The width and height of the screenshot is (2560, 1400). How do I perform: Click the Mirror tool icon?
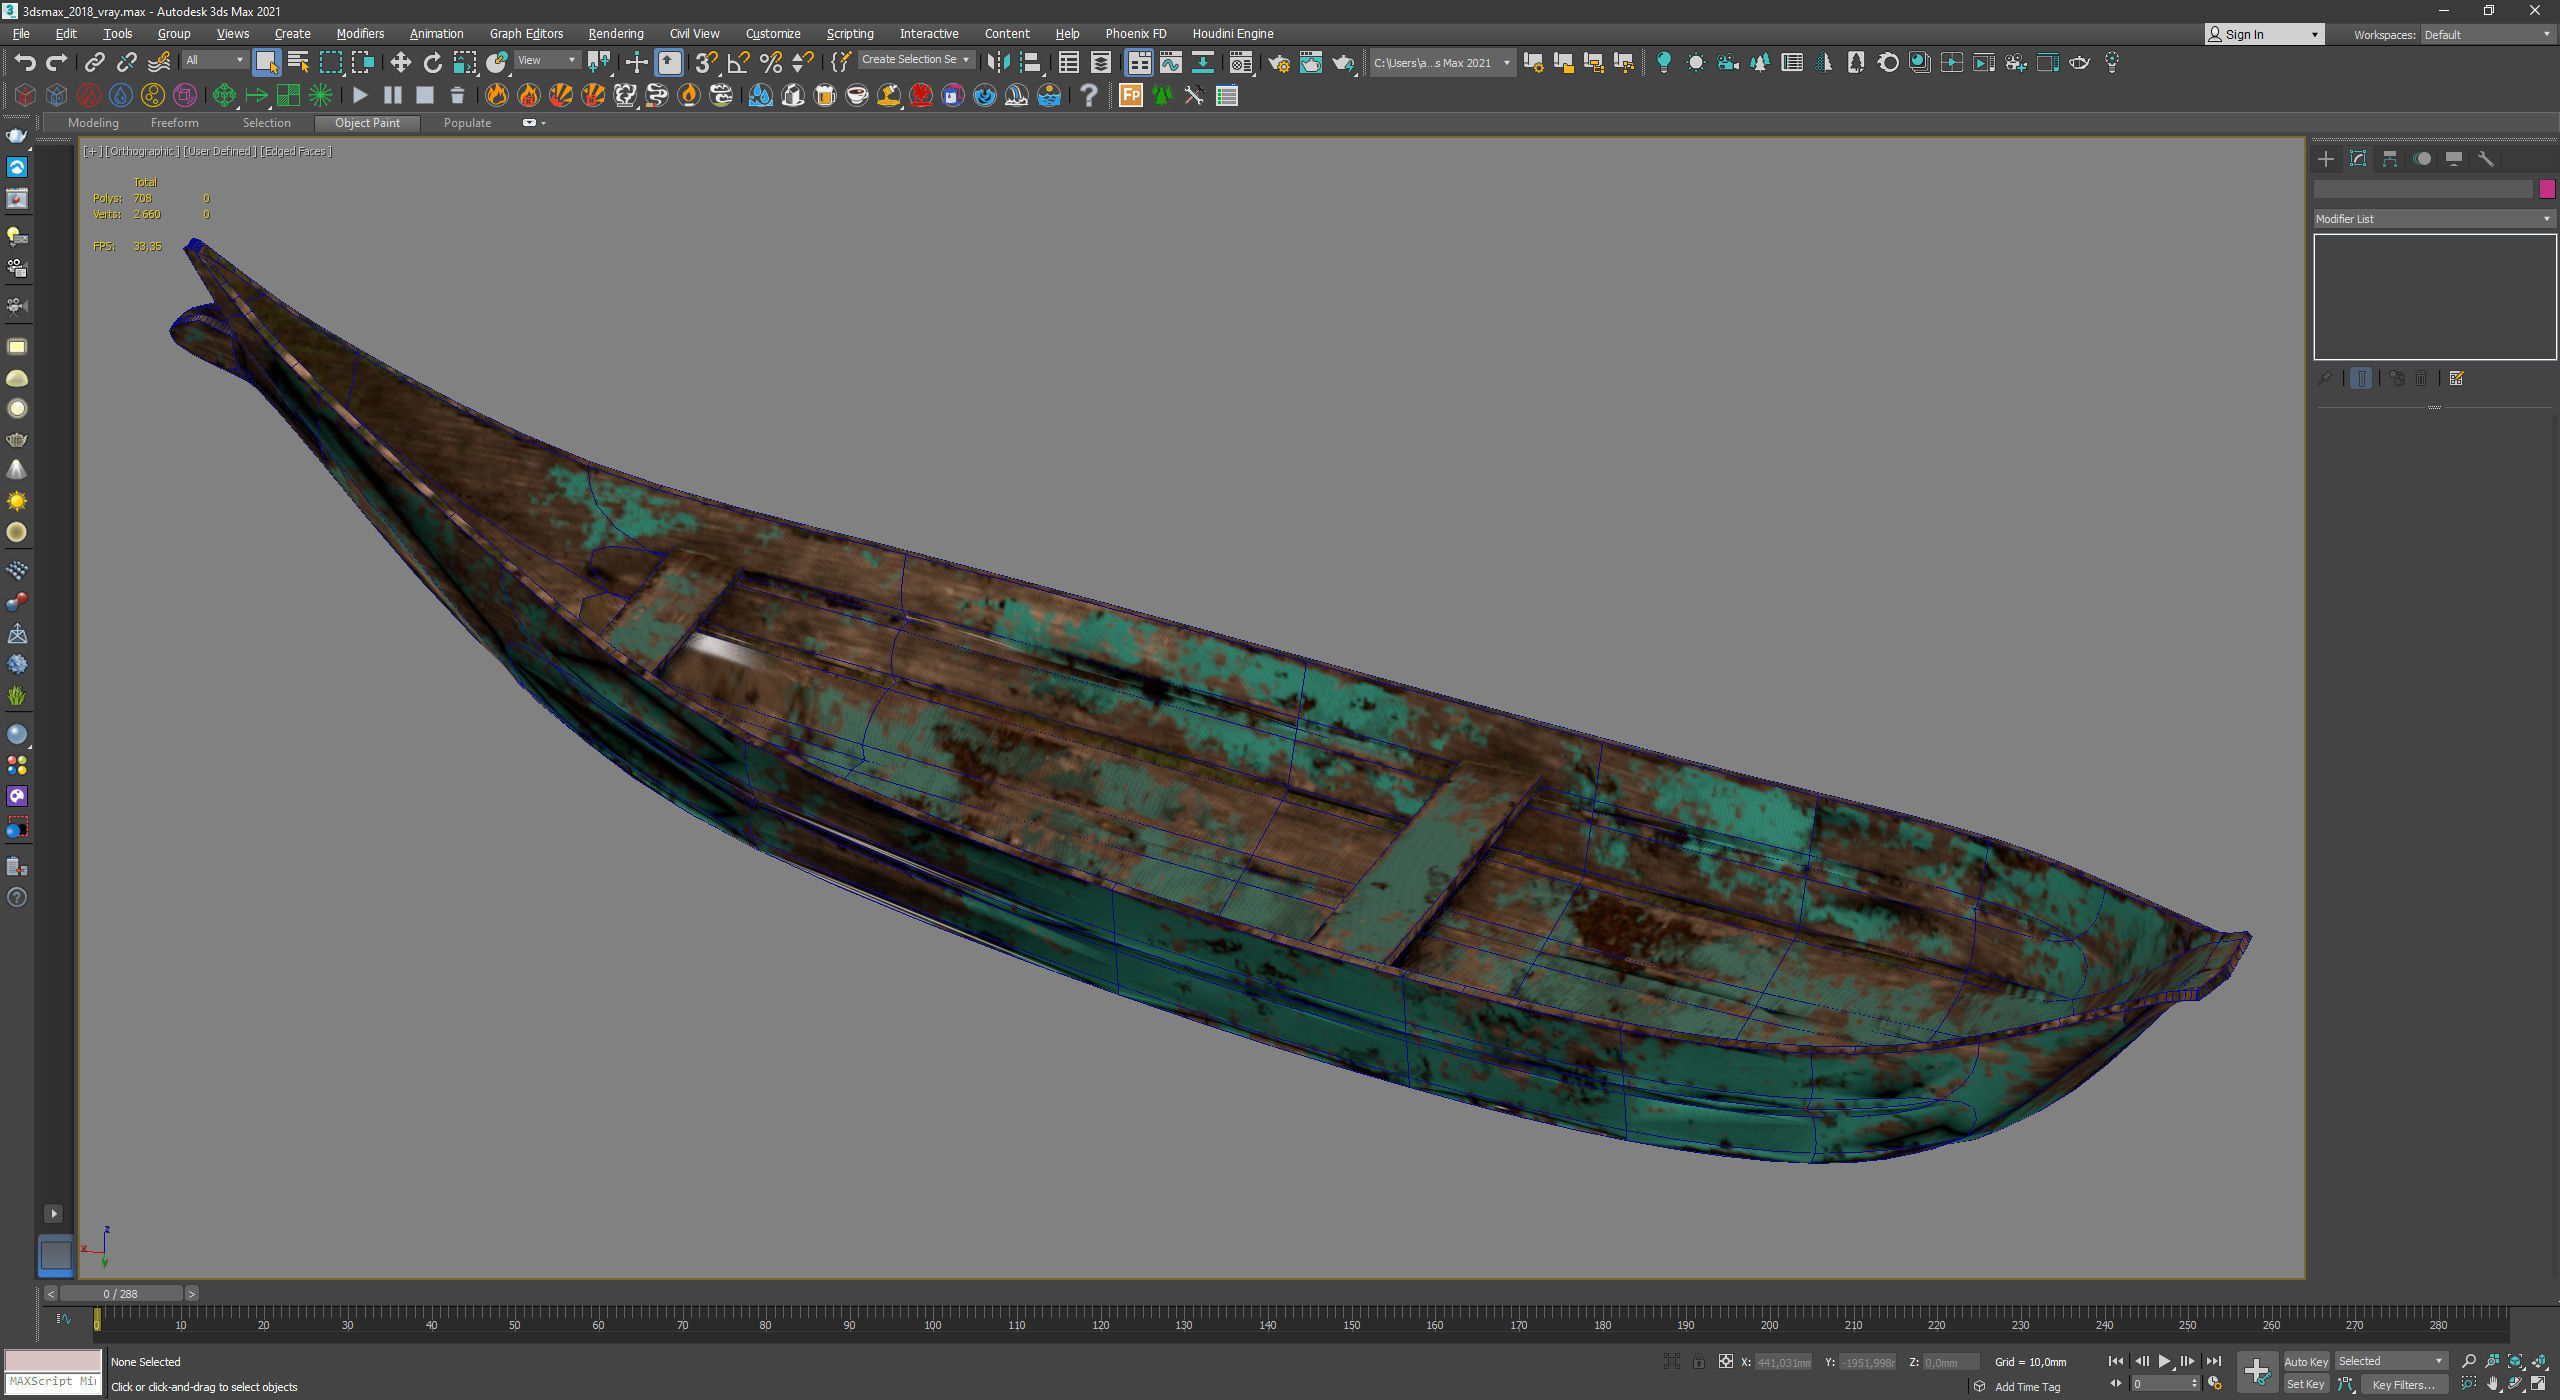pyautogui.click(x=997, y=63)
